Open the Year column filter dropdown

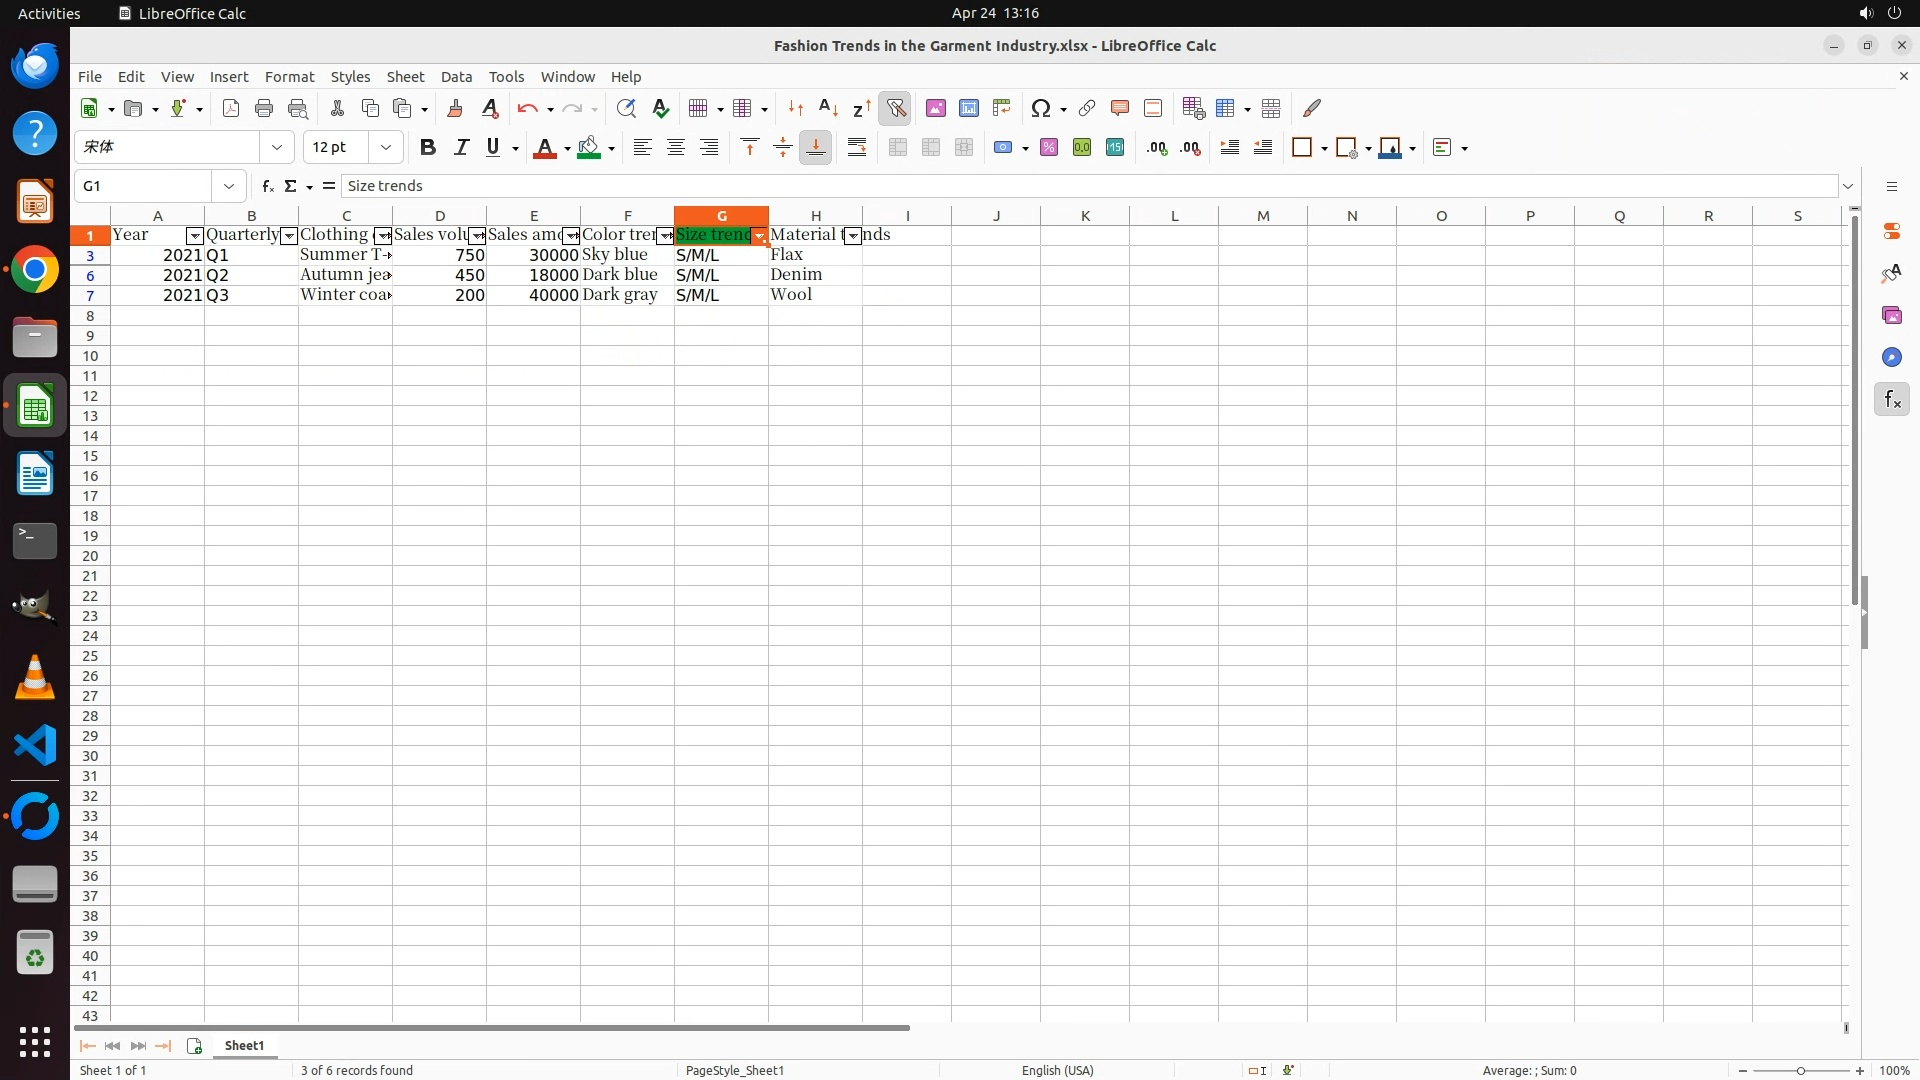(195, 236)
